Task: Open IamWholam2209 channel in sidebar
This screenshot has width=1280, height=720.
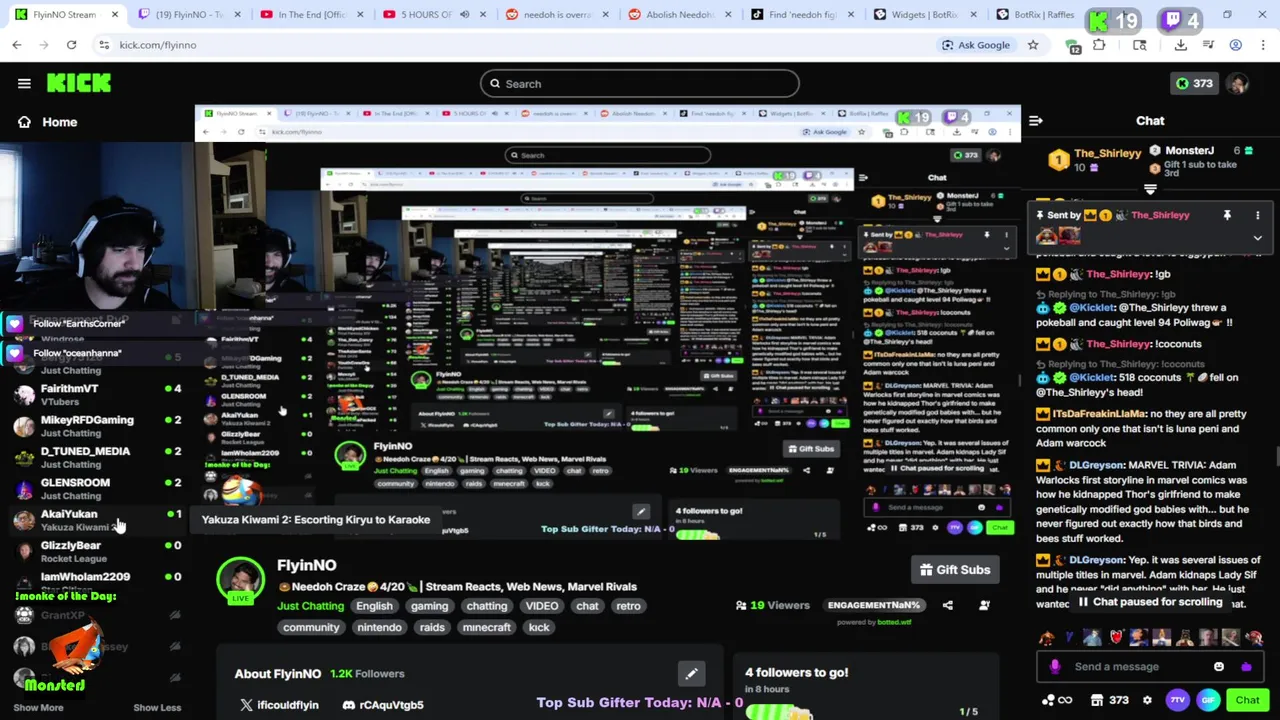Action: (97, 582)
